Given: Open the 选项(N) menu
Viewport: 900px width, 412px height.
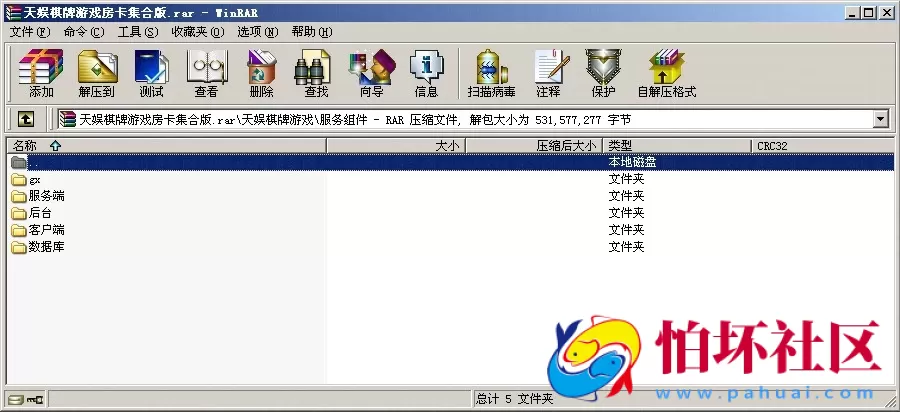Looking at the screenshot, I should (258, 32).
